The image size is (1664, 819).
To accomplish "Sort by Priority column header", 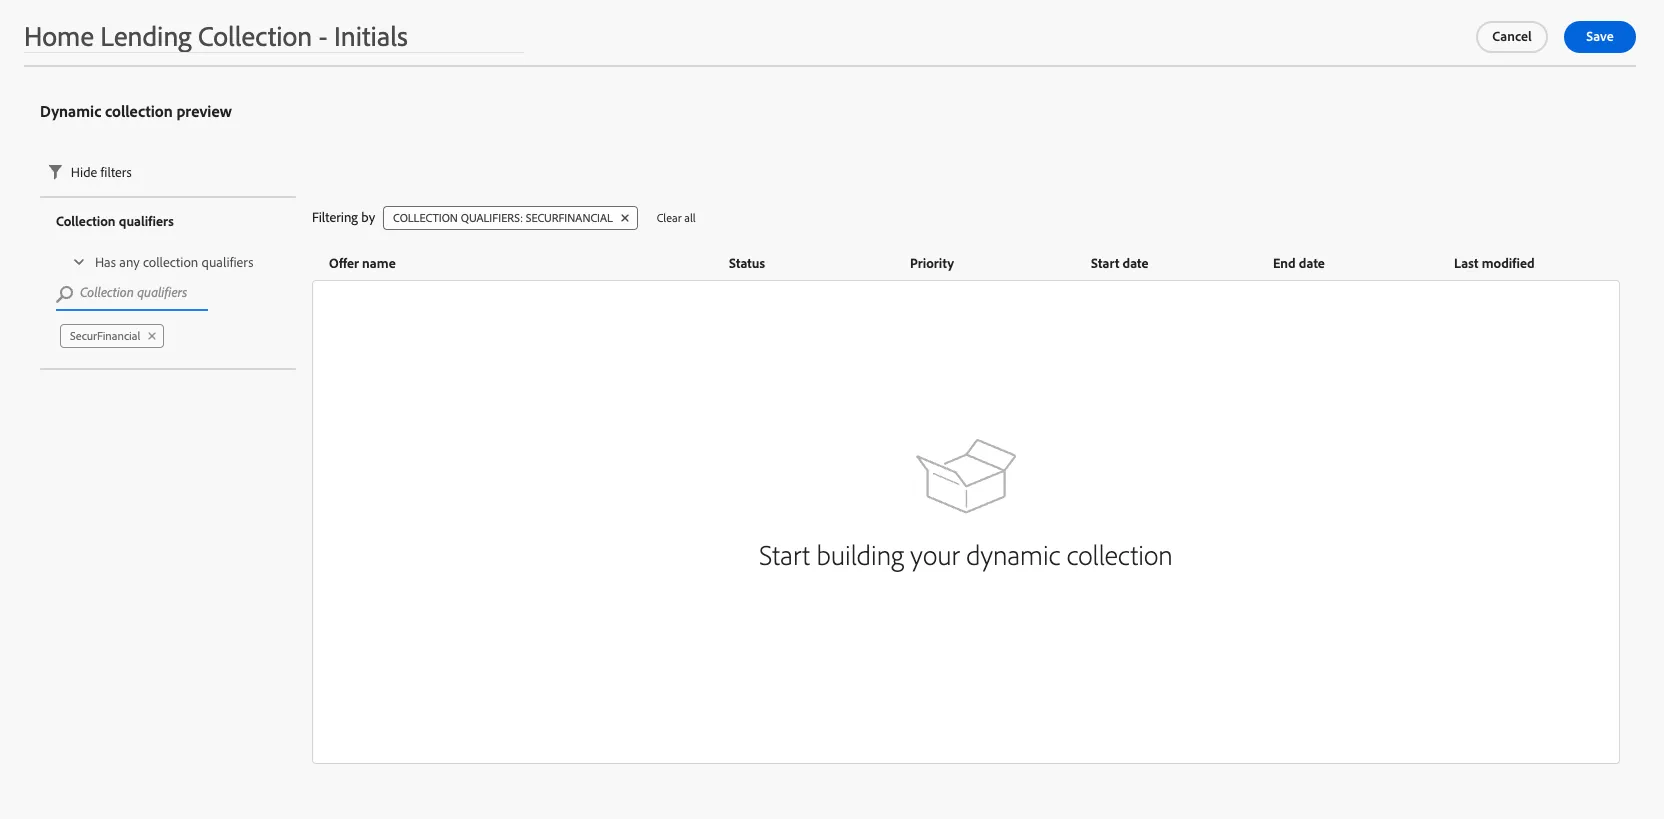I will click(931, 264).
